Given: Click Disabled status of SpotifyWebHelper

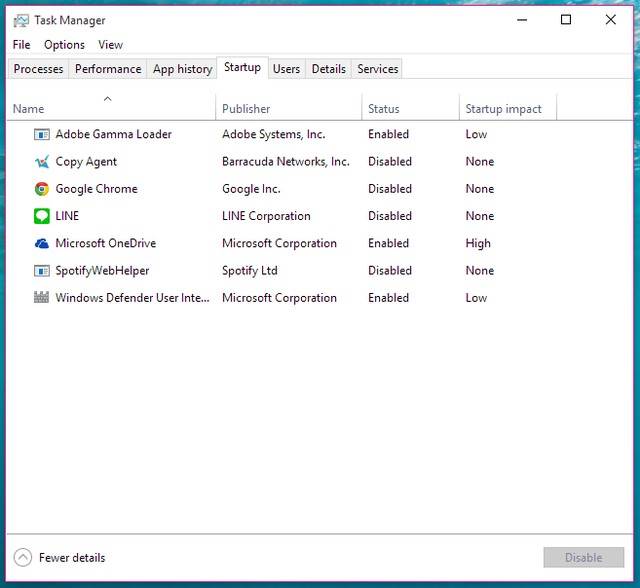Looking at the screenshot, I should (390, 271).
